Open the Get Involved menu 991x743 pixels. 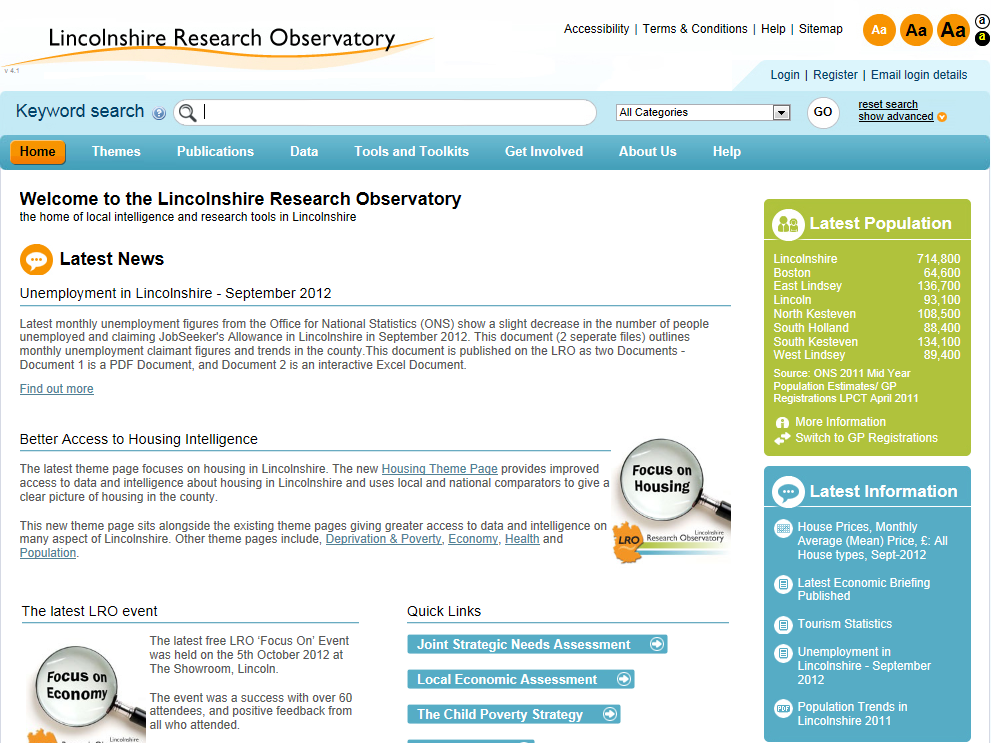tap(544, 152)
